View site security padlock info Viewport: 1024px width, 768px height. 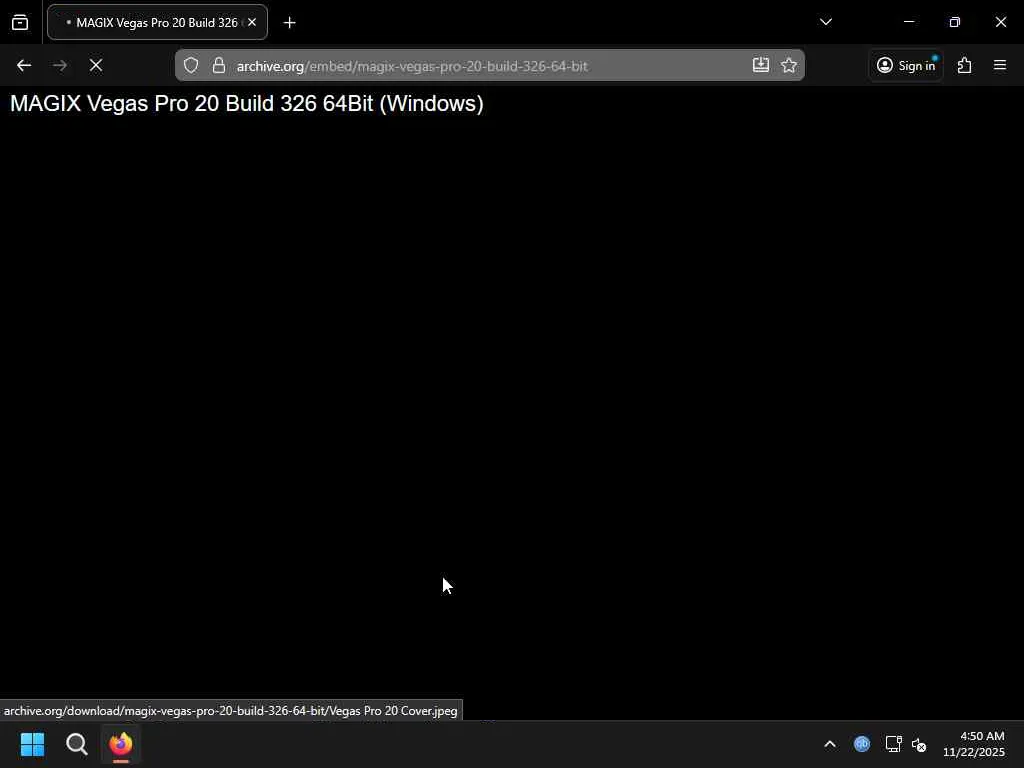219,65
